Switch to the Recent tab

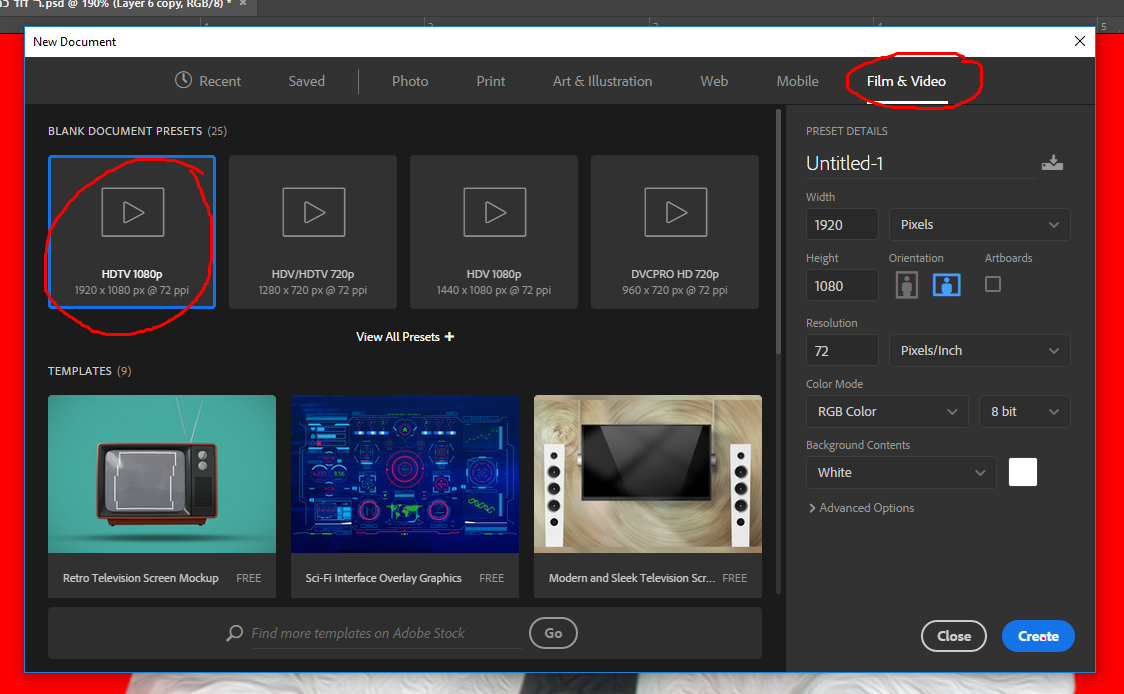[x=208, y=81]
